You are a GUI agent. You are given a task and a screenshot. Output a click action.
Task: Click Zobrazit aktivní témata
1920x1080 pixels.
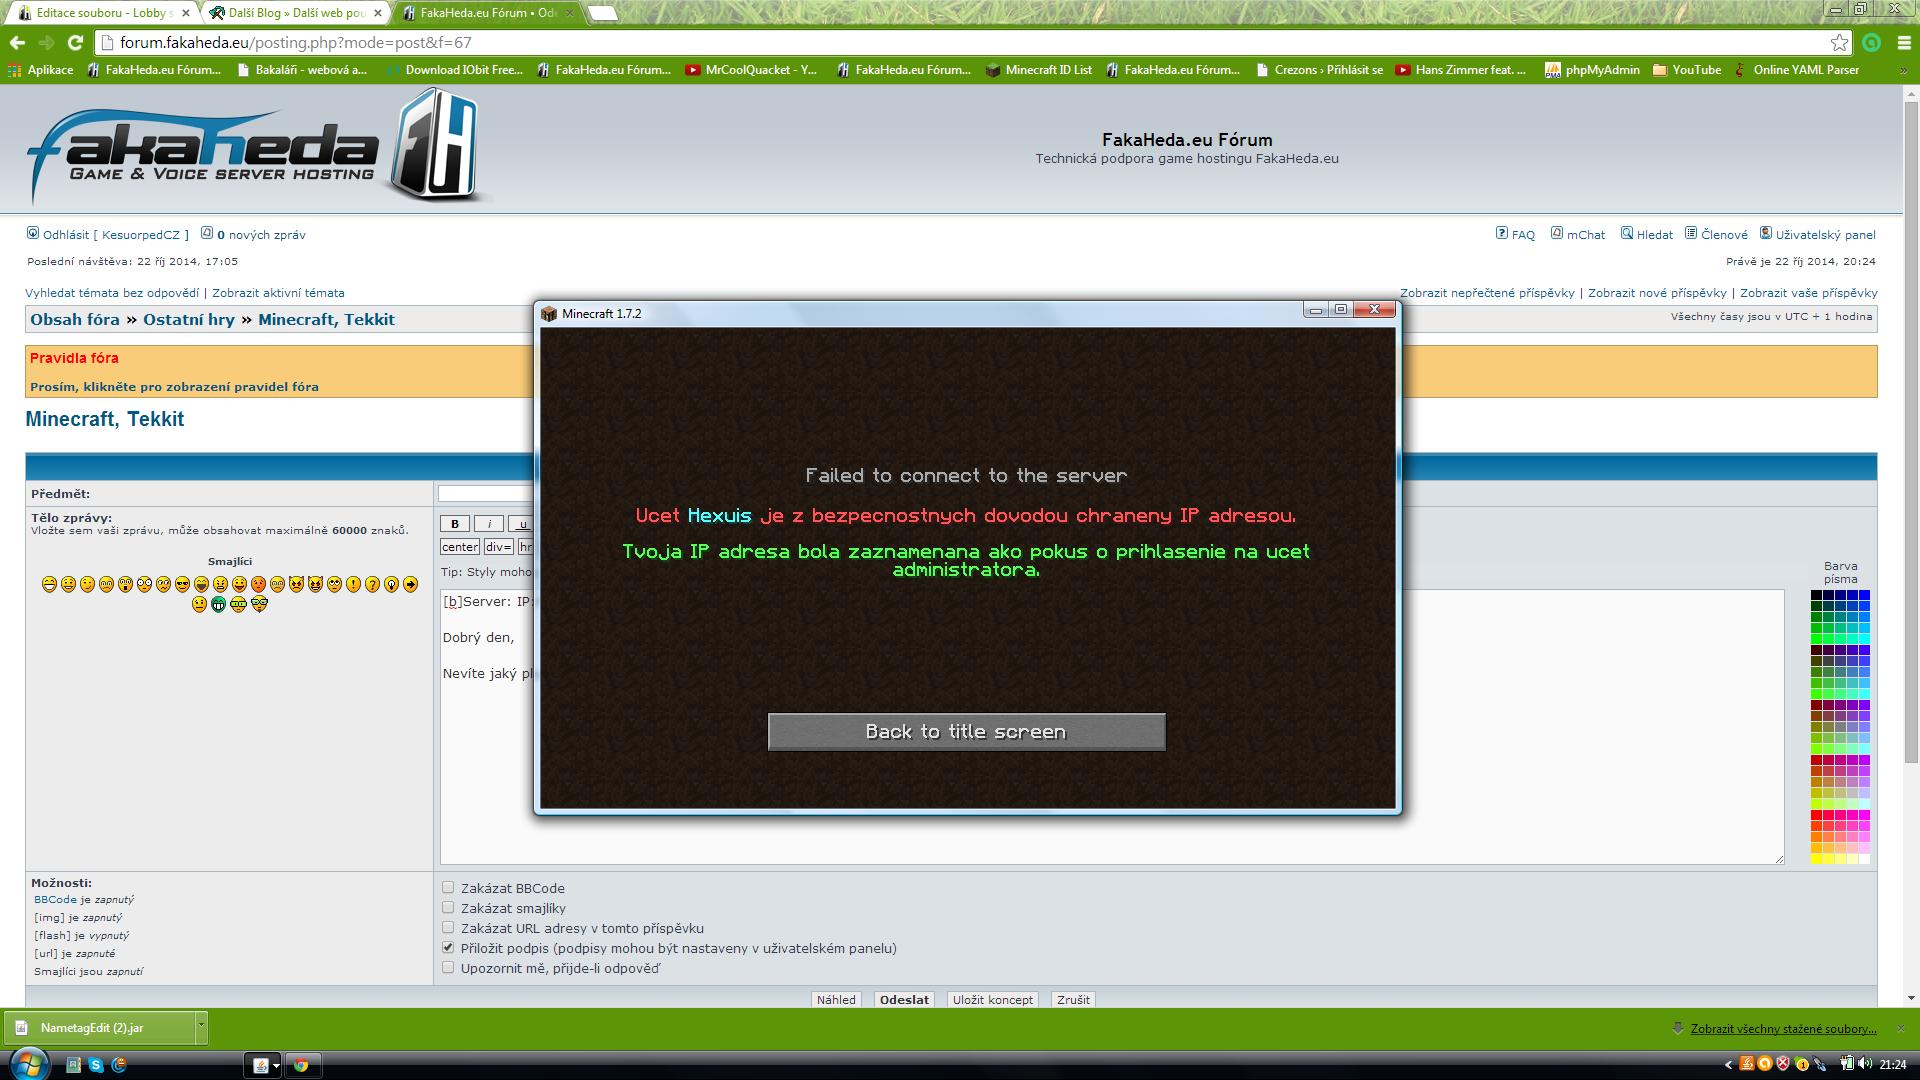point(278,293)
